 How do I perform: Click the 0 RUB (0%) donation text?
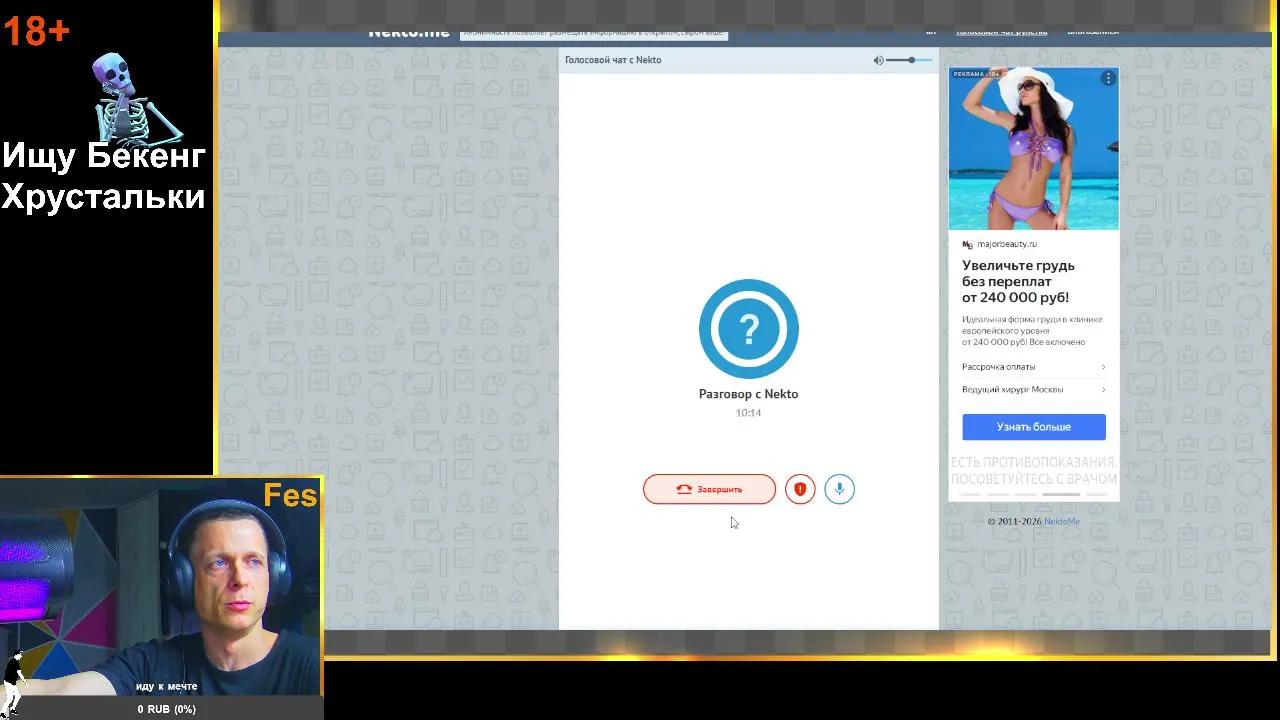tap(167, 709)
